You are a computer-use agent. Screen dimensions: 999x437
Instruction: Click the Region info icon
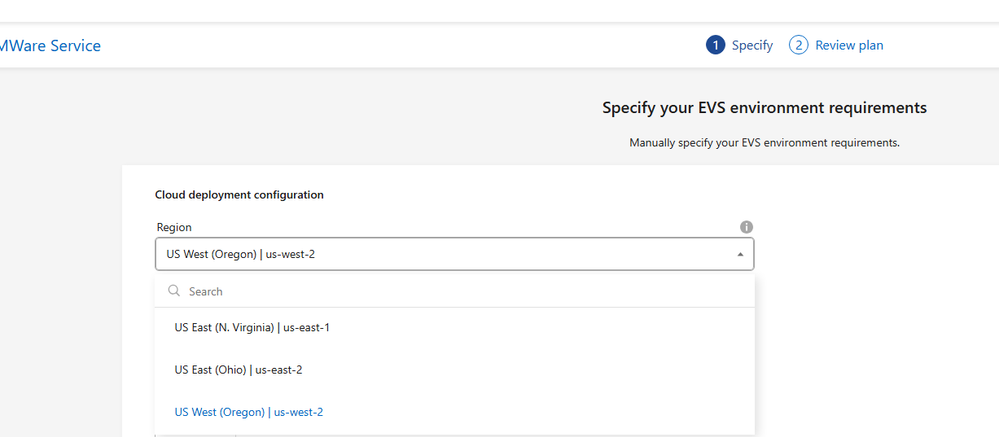[746, 227]
